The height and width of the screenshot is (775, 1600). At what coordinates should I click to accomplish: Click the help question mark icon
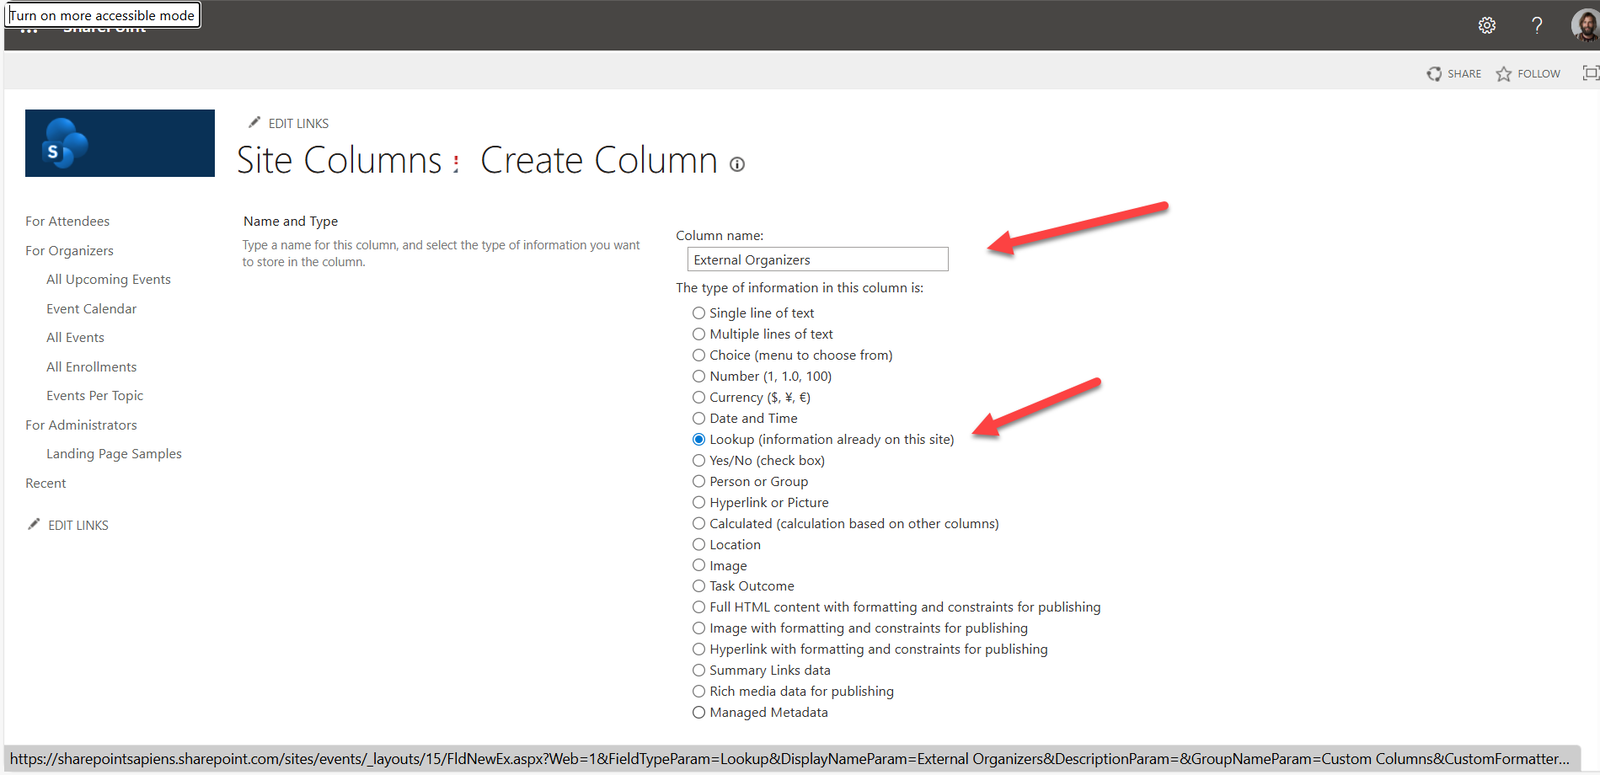(1537, 26)
